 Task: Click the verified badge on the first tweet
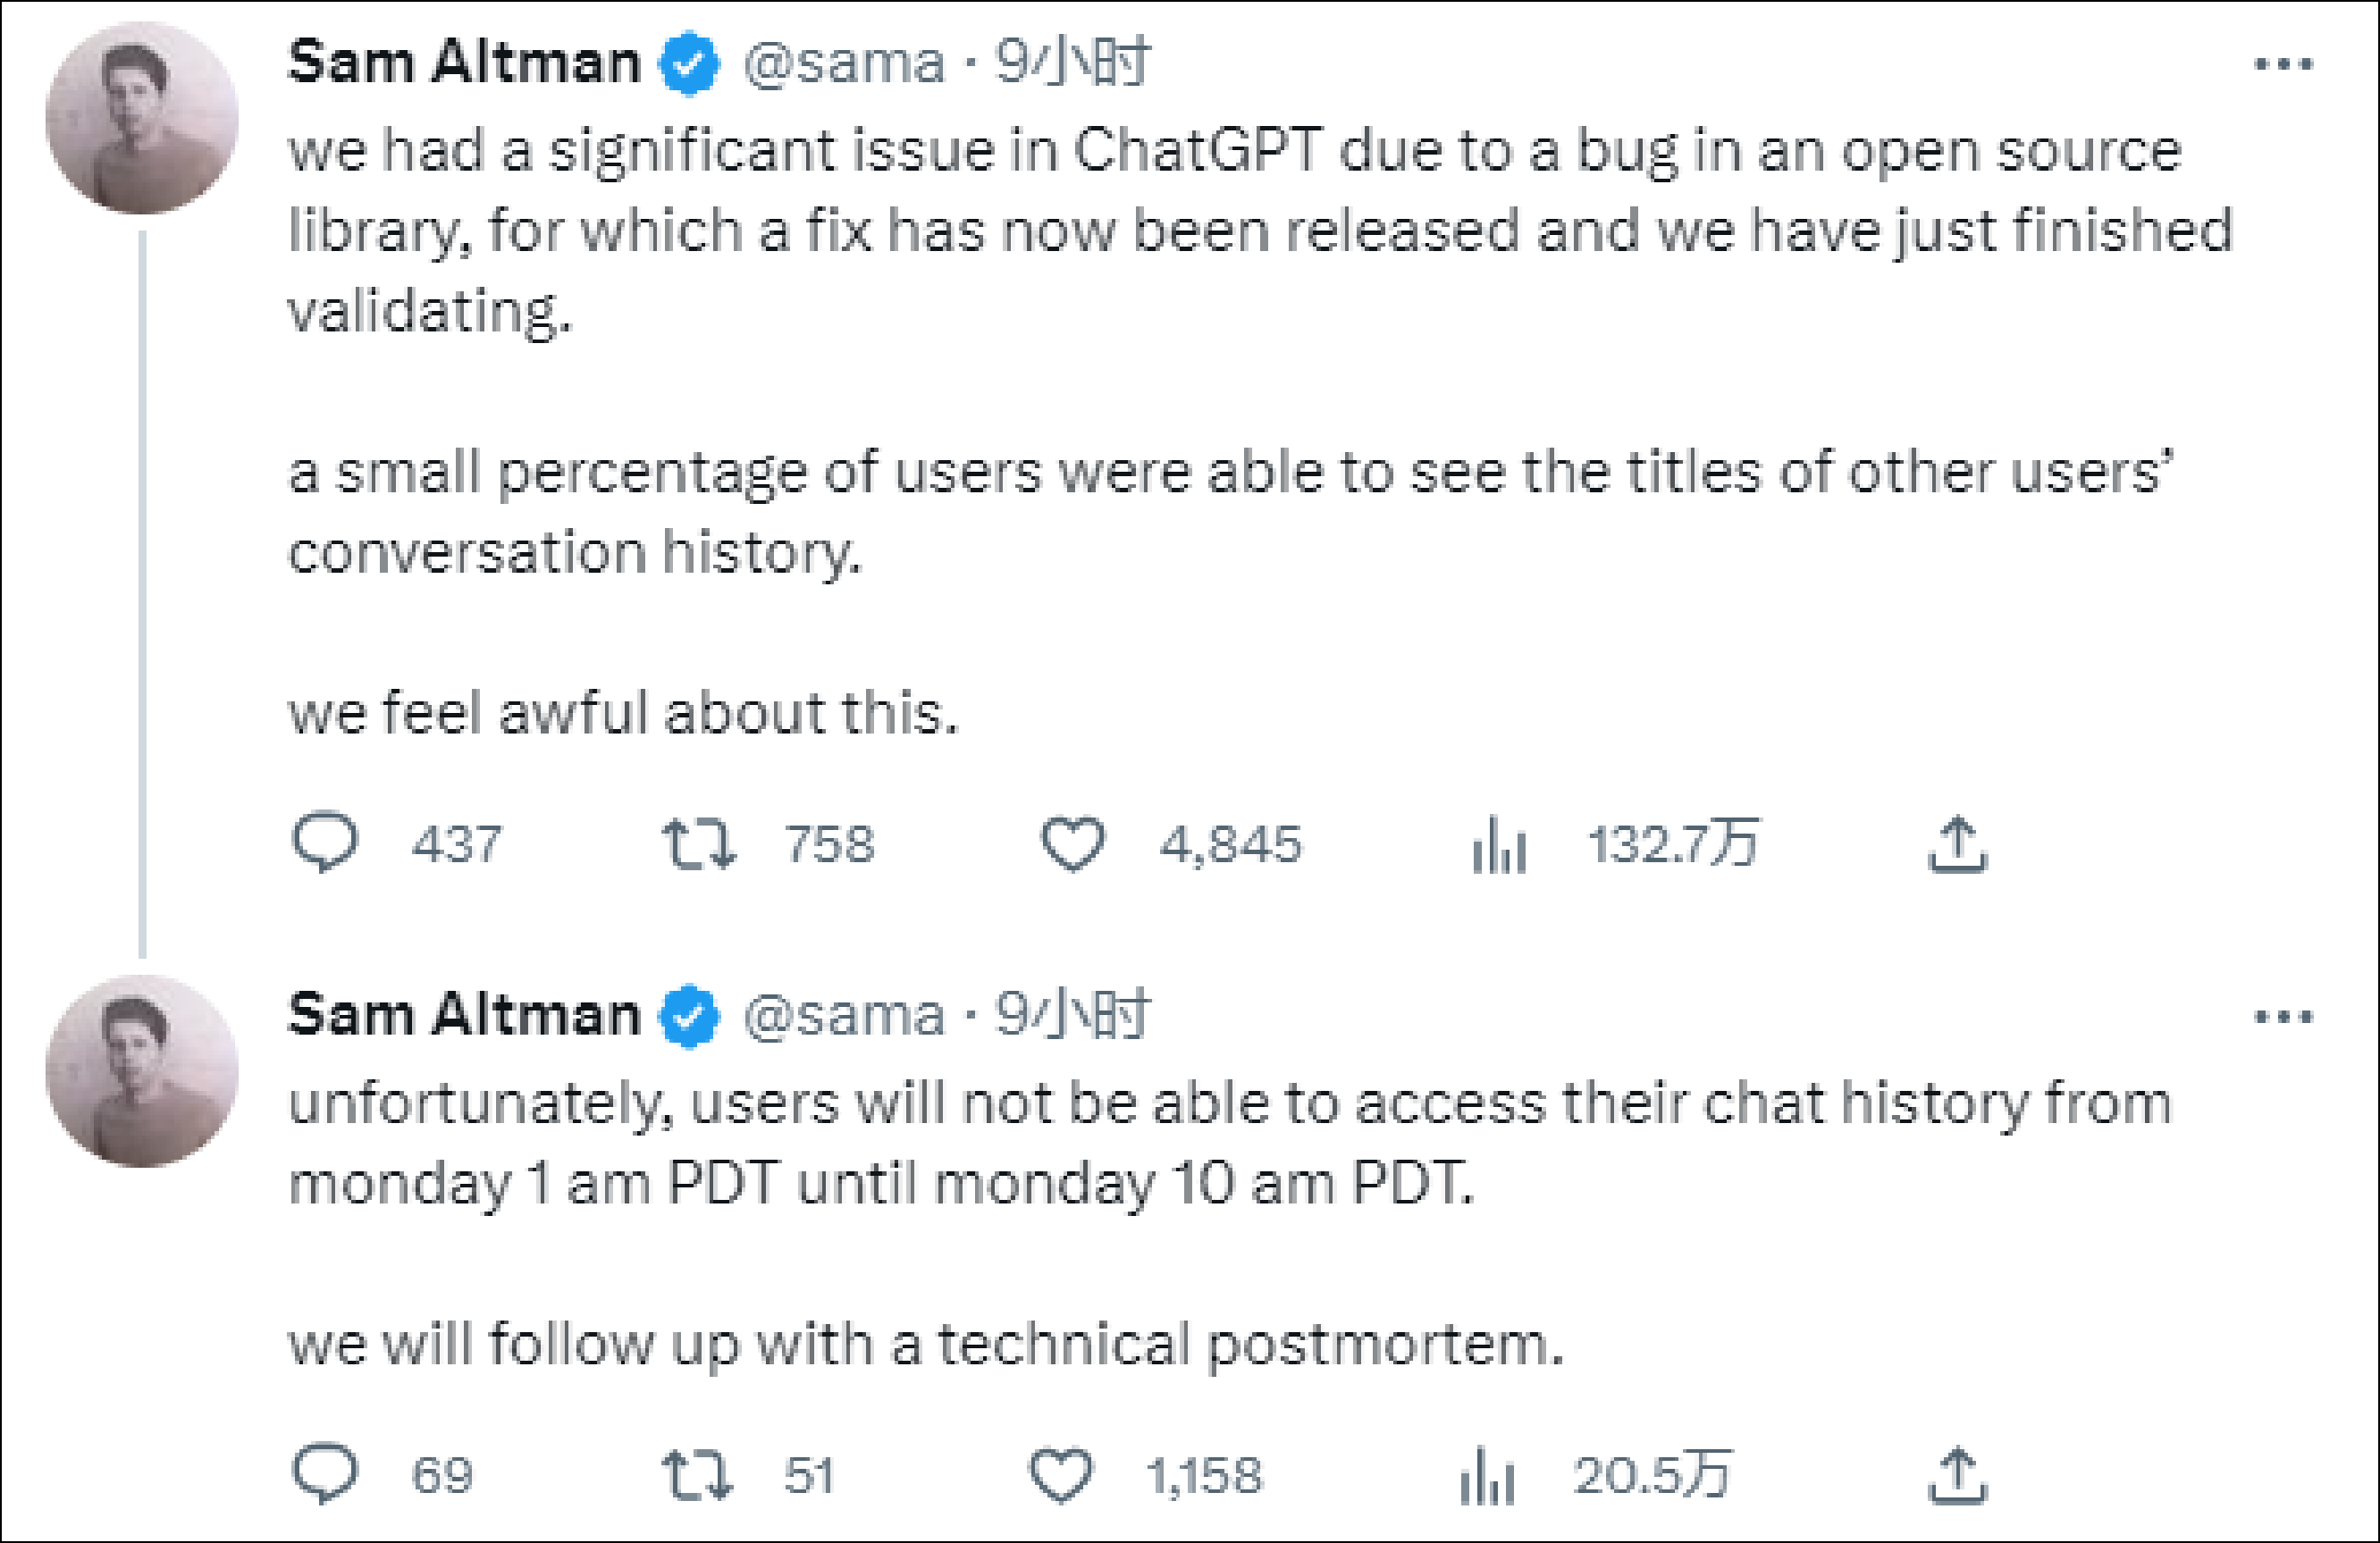(689, 64)
